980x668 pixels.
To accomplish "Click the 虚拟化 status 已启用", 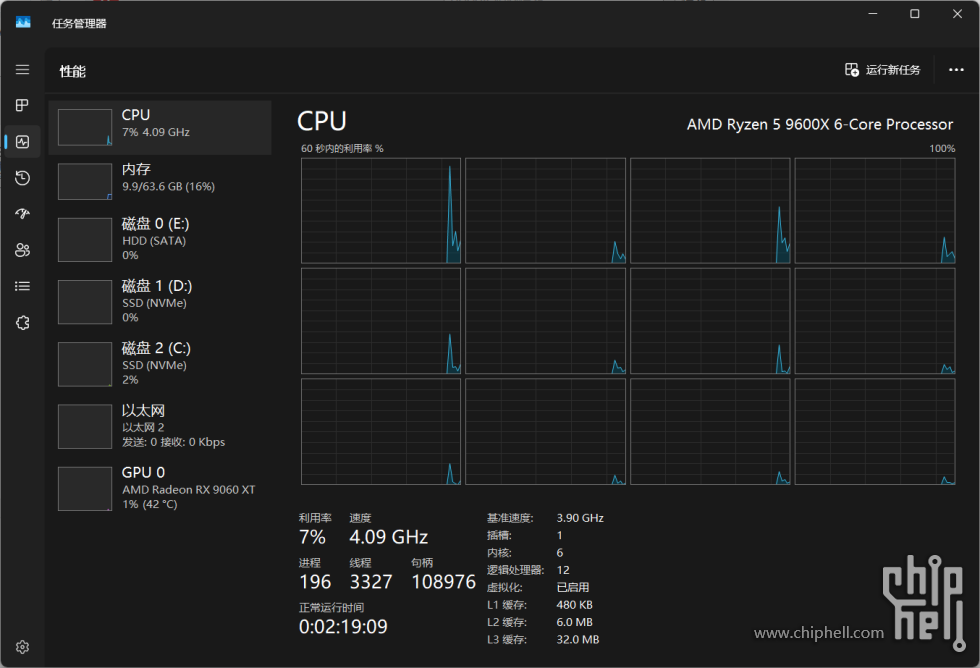I will (x=572, y=587).
